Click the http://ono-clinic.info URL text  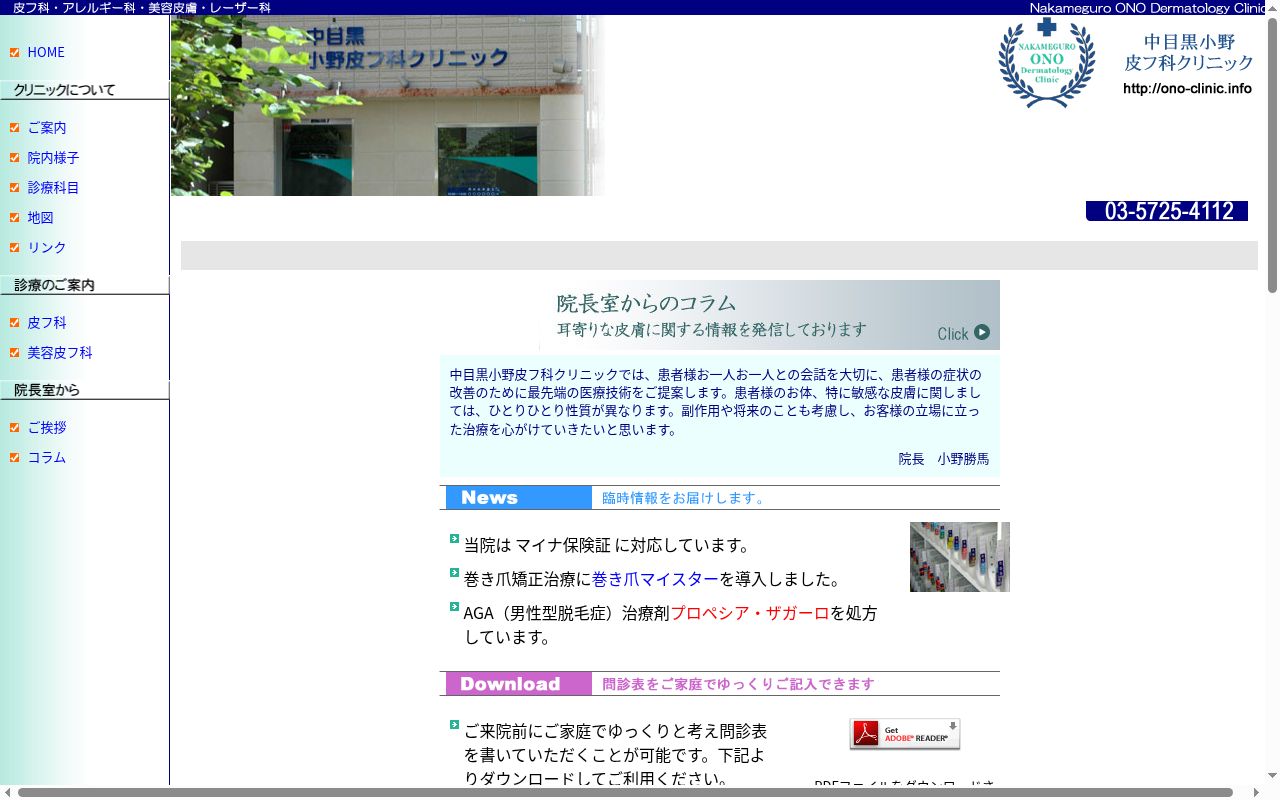pyautogui.click(x=1187, y=88)
